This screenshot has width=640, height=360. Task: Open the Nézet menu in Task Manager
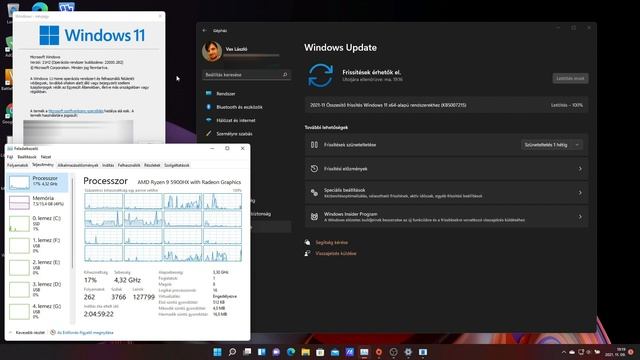pos(46,157)
